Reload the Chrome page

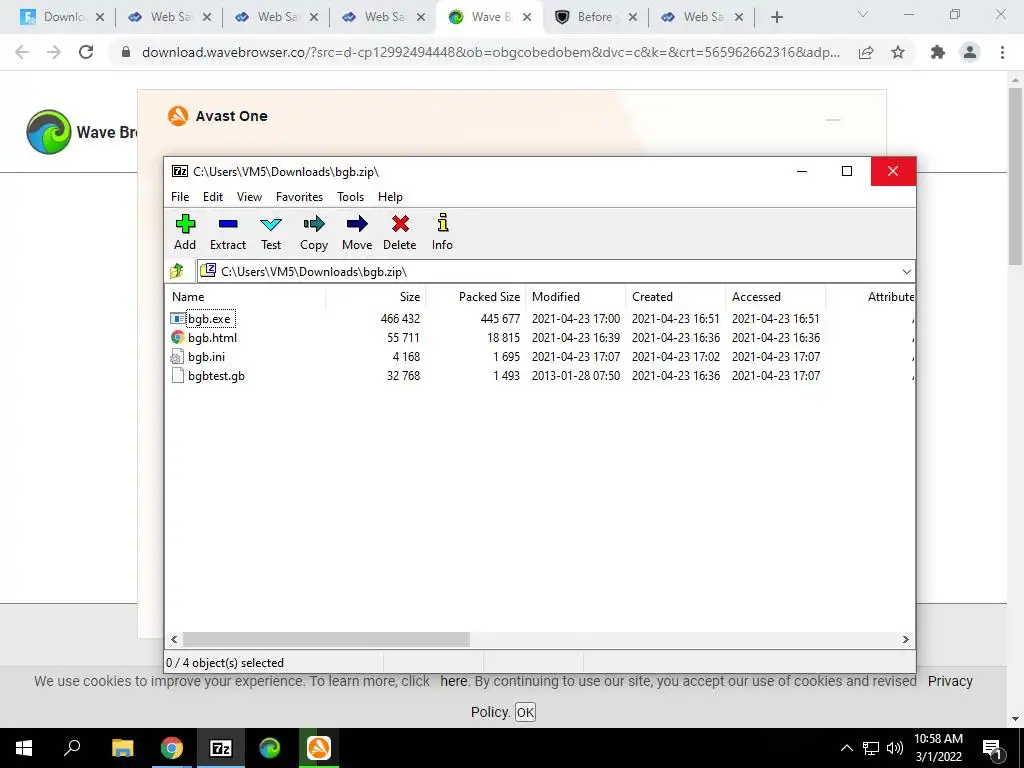pyautogui.click(x=86, y=52)
